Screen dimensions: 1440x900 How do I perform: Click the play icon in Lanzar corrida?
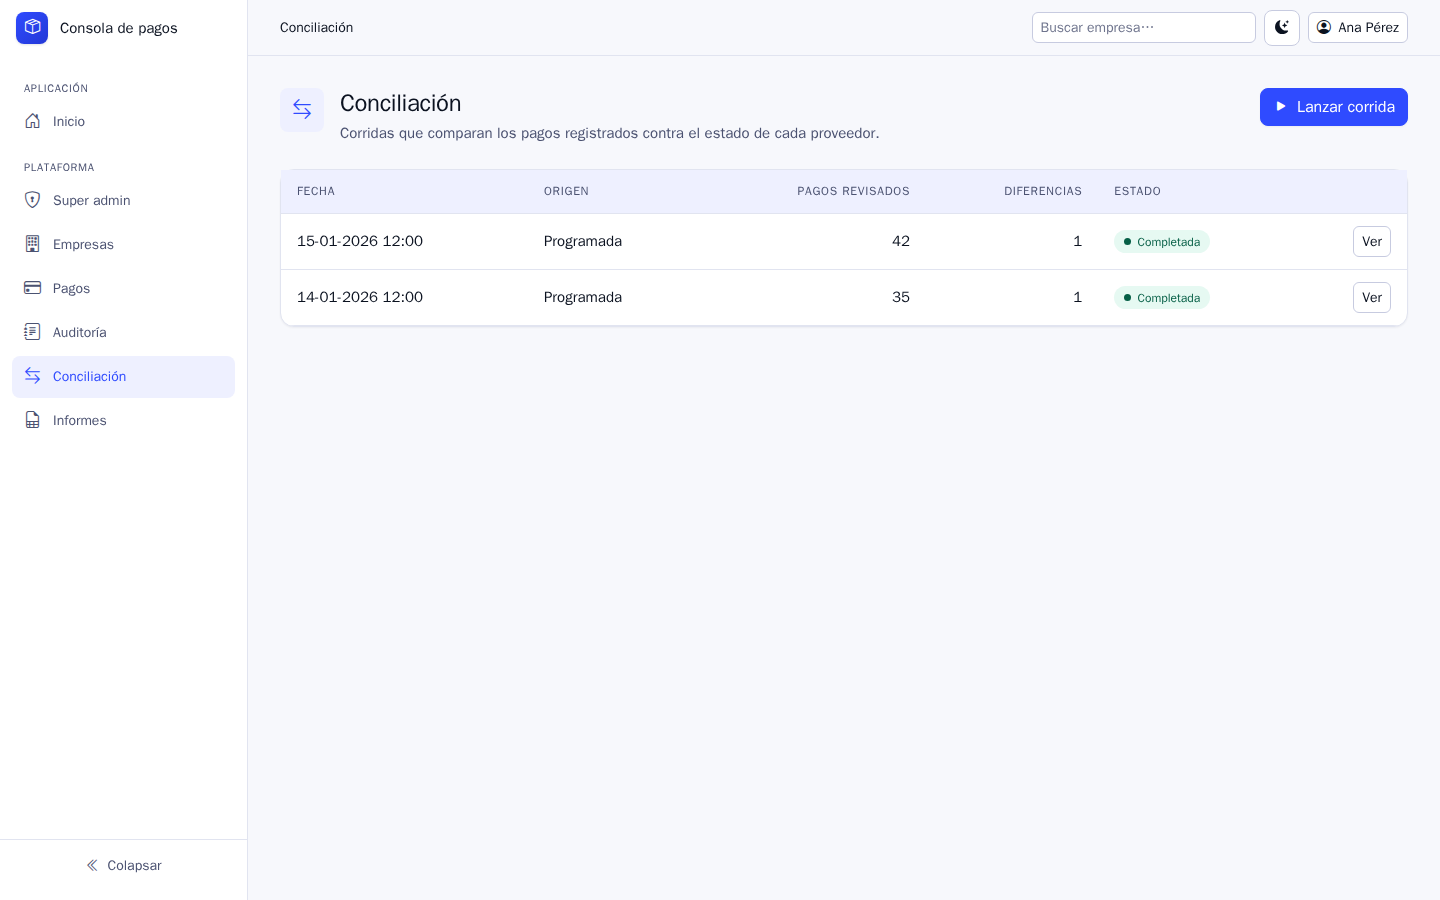pyautogui.click(x=1281, y=106)
